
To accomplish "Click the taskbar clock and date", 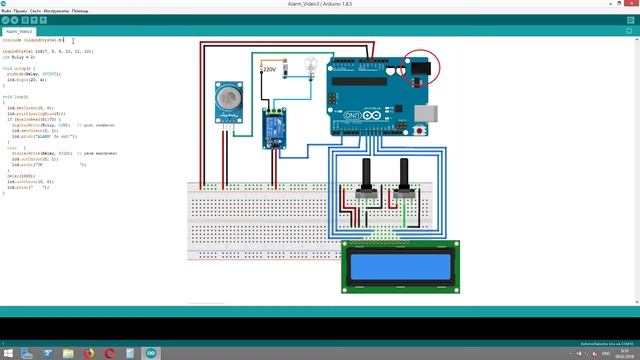I will (624, 354).
